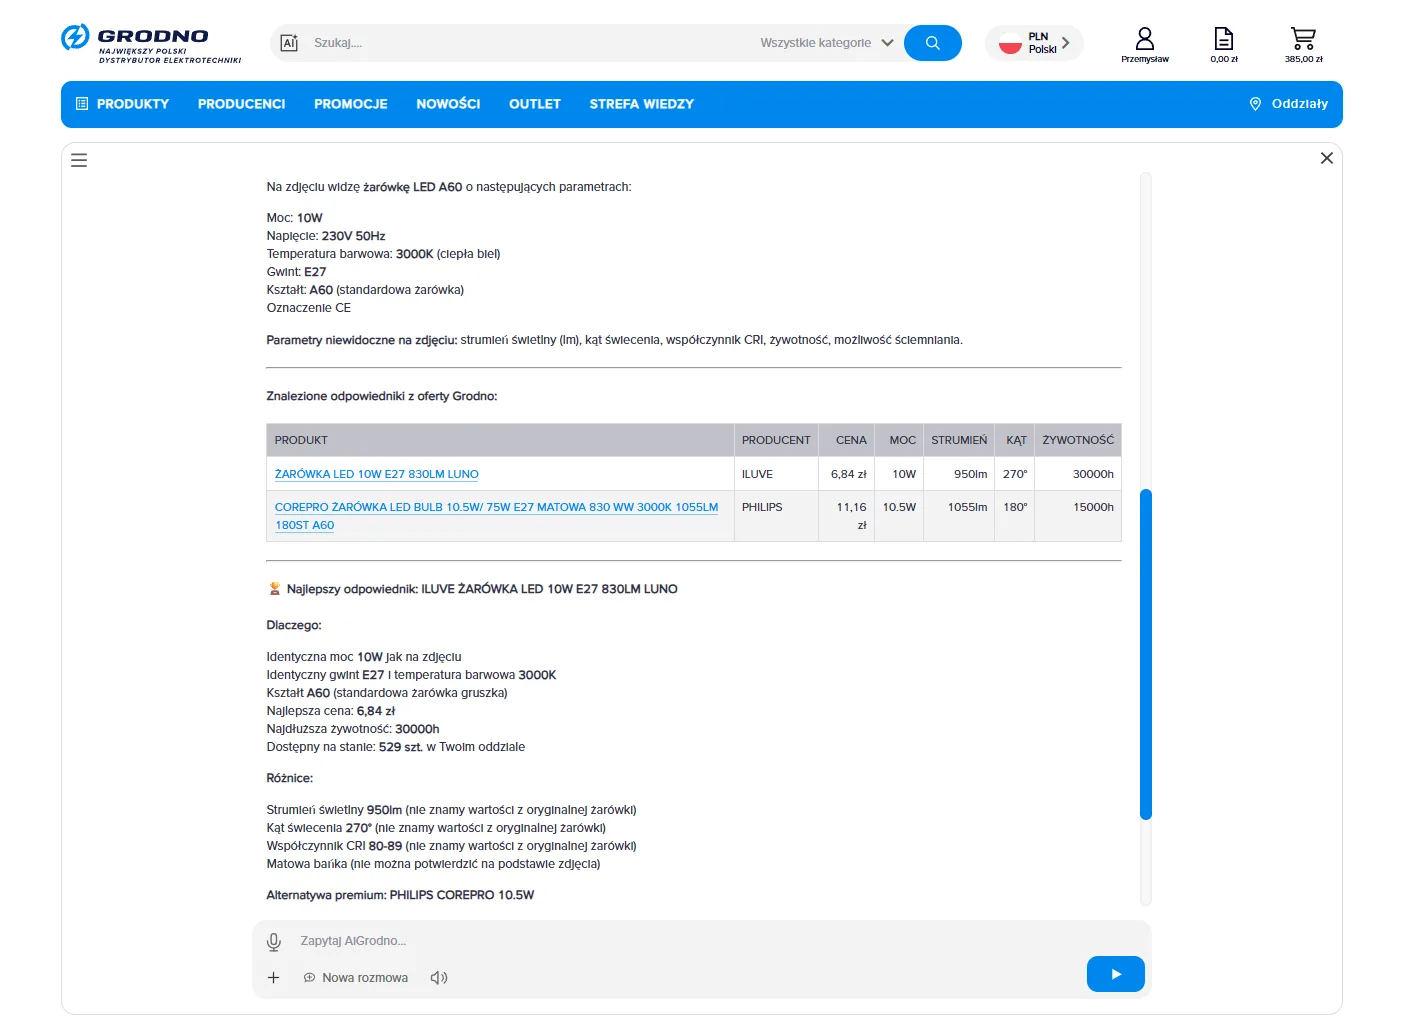Click the 270° angle cell
Viewport: 1406px width, 1021px height.
click(1015, 474)
